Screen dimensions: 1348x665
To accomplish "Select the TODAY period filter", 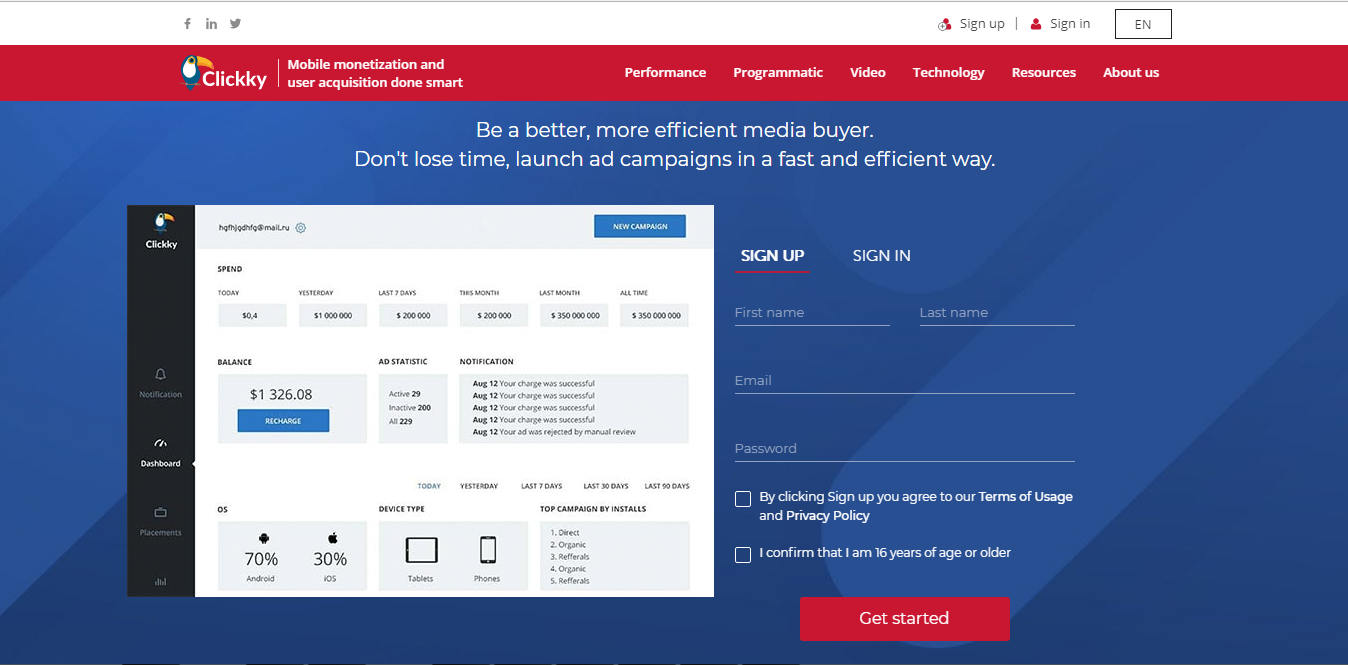I will (429, 486).
